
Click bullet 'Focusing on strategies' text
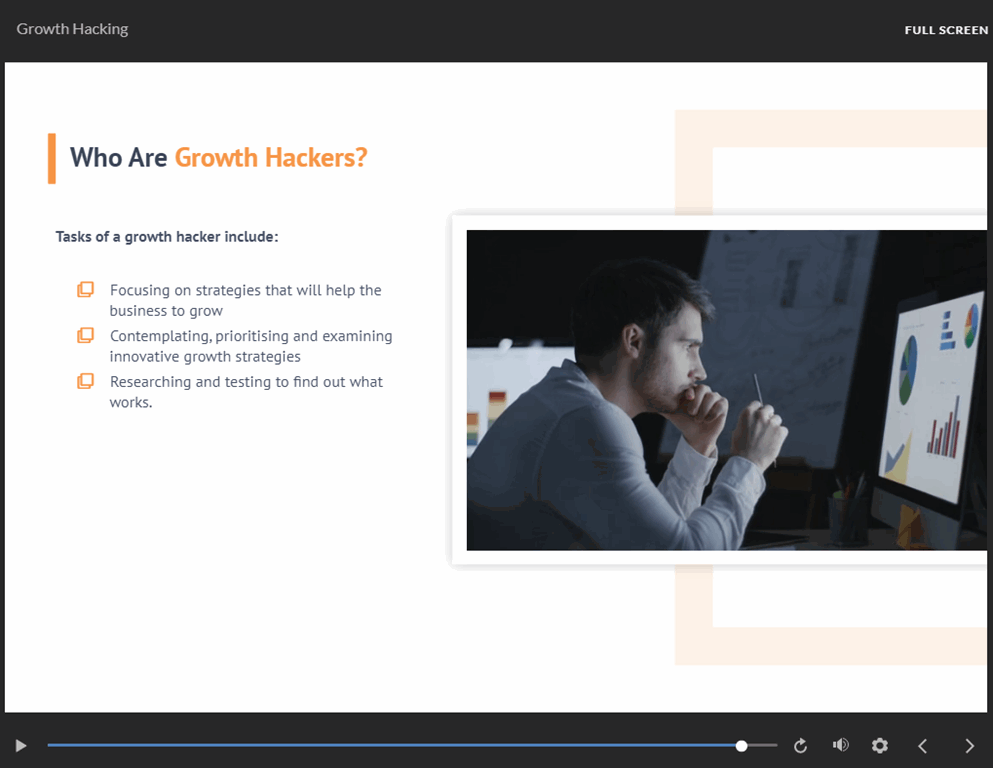click(246, 300)
